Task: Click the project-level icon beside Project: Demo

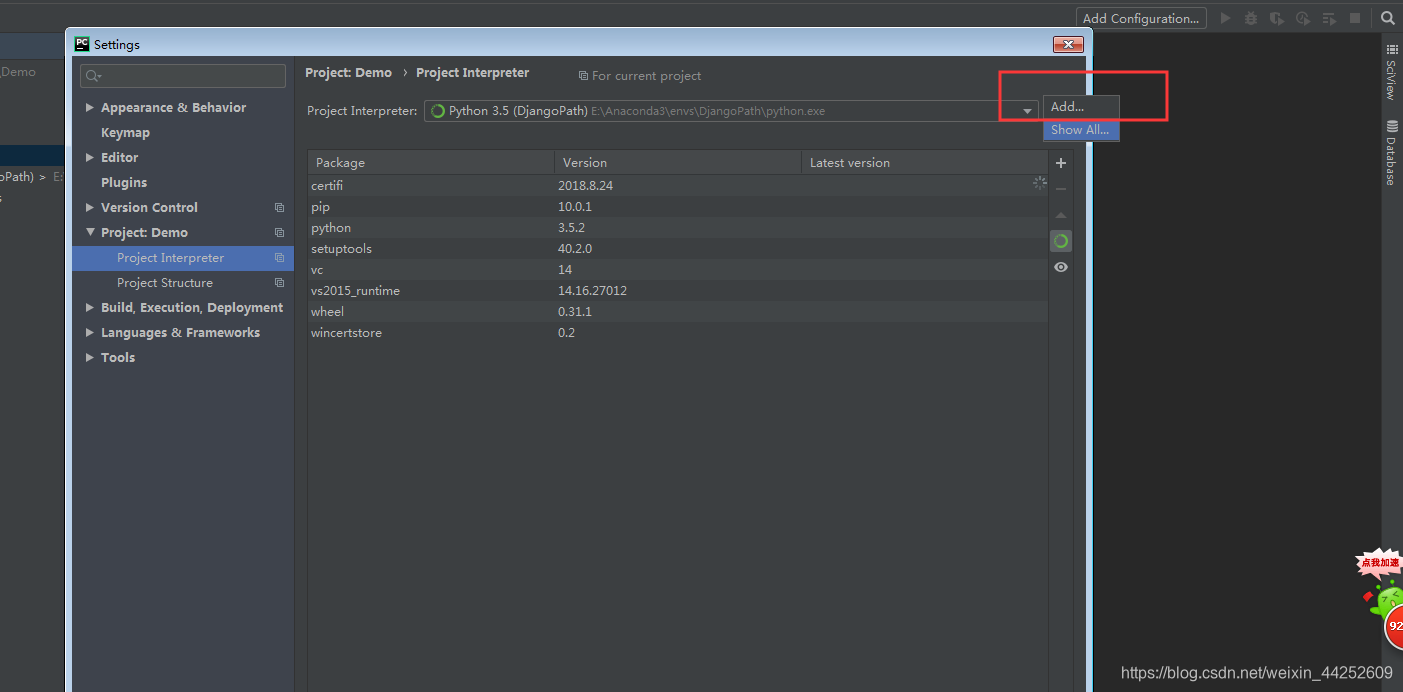Action: click(x=279, y=233)
